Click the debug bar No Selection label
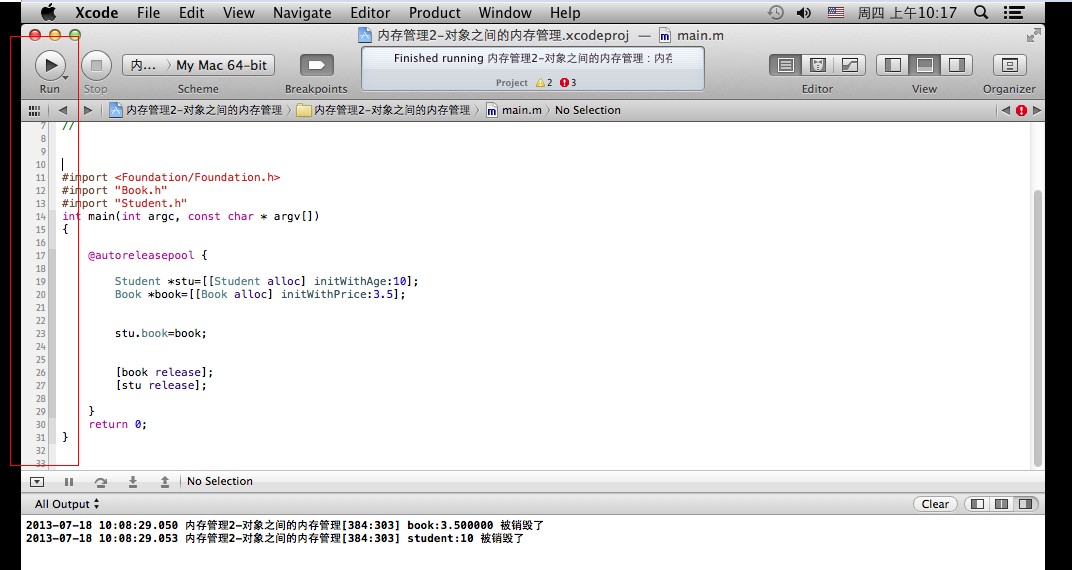This screenshot has width=1072, height=570. coord(219,481)
